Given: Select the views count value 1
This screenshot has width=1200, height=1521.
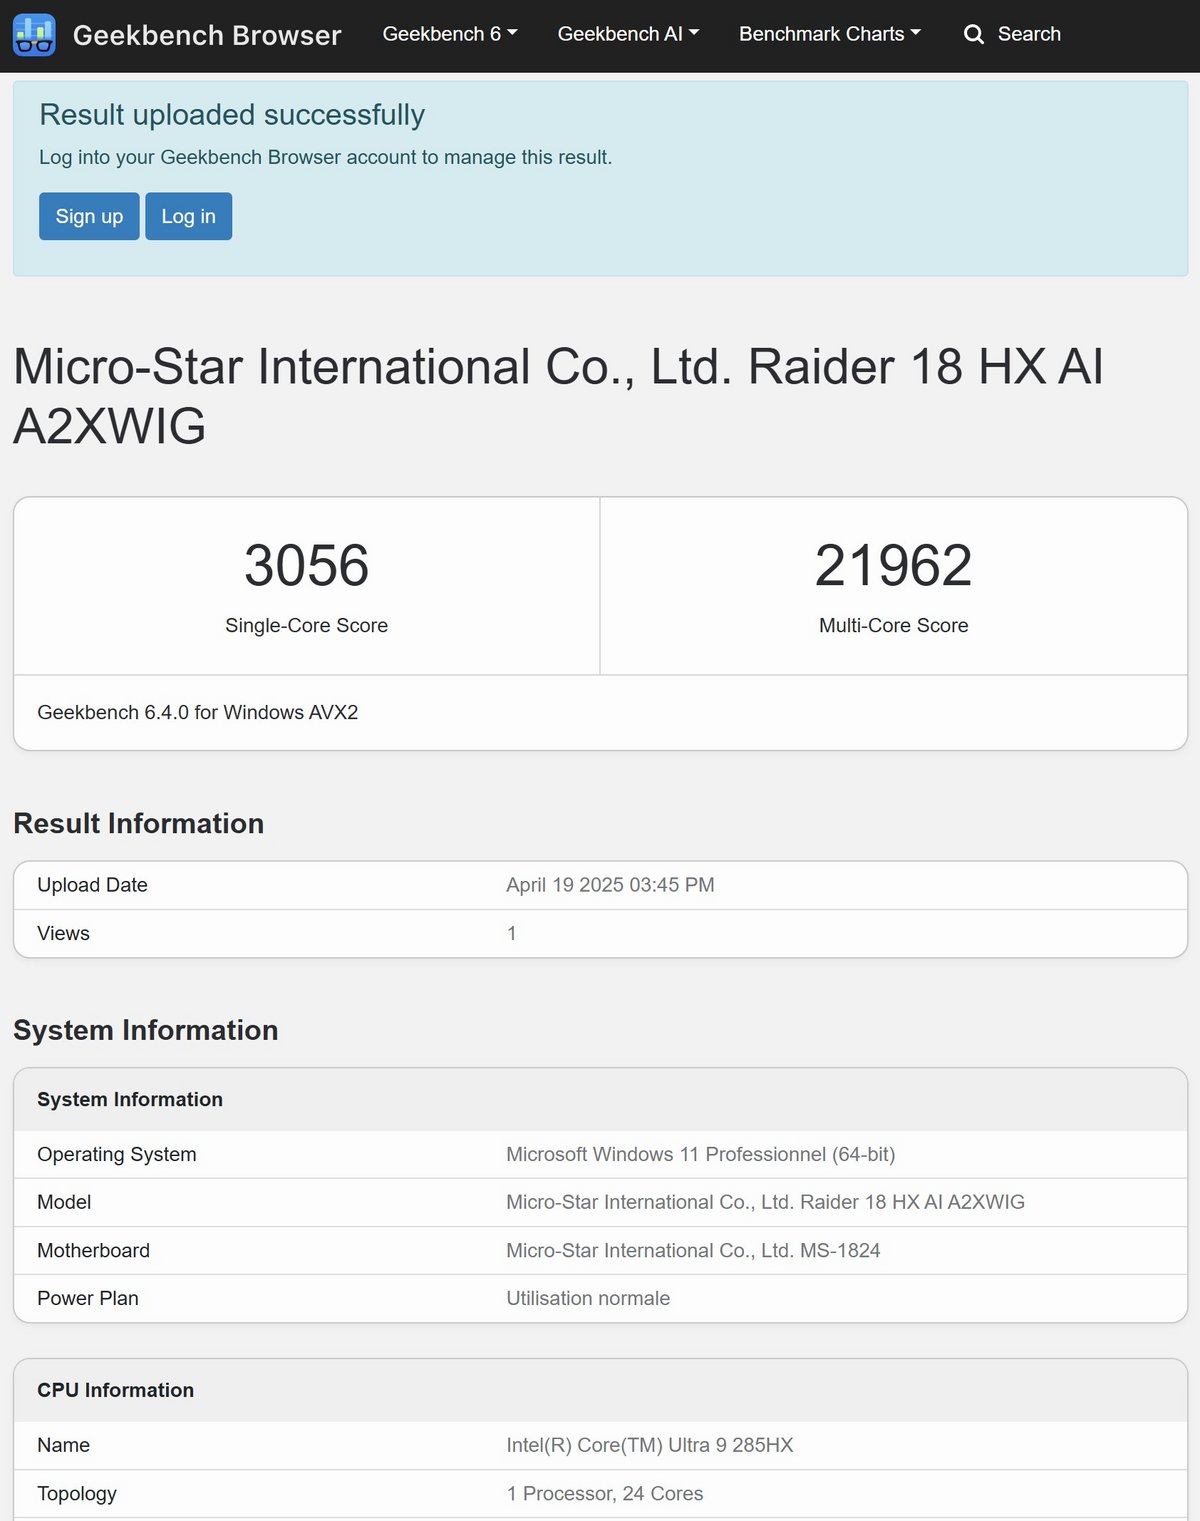Looking at the screenshot, I should point(511,933).
